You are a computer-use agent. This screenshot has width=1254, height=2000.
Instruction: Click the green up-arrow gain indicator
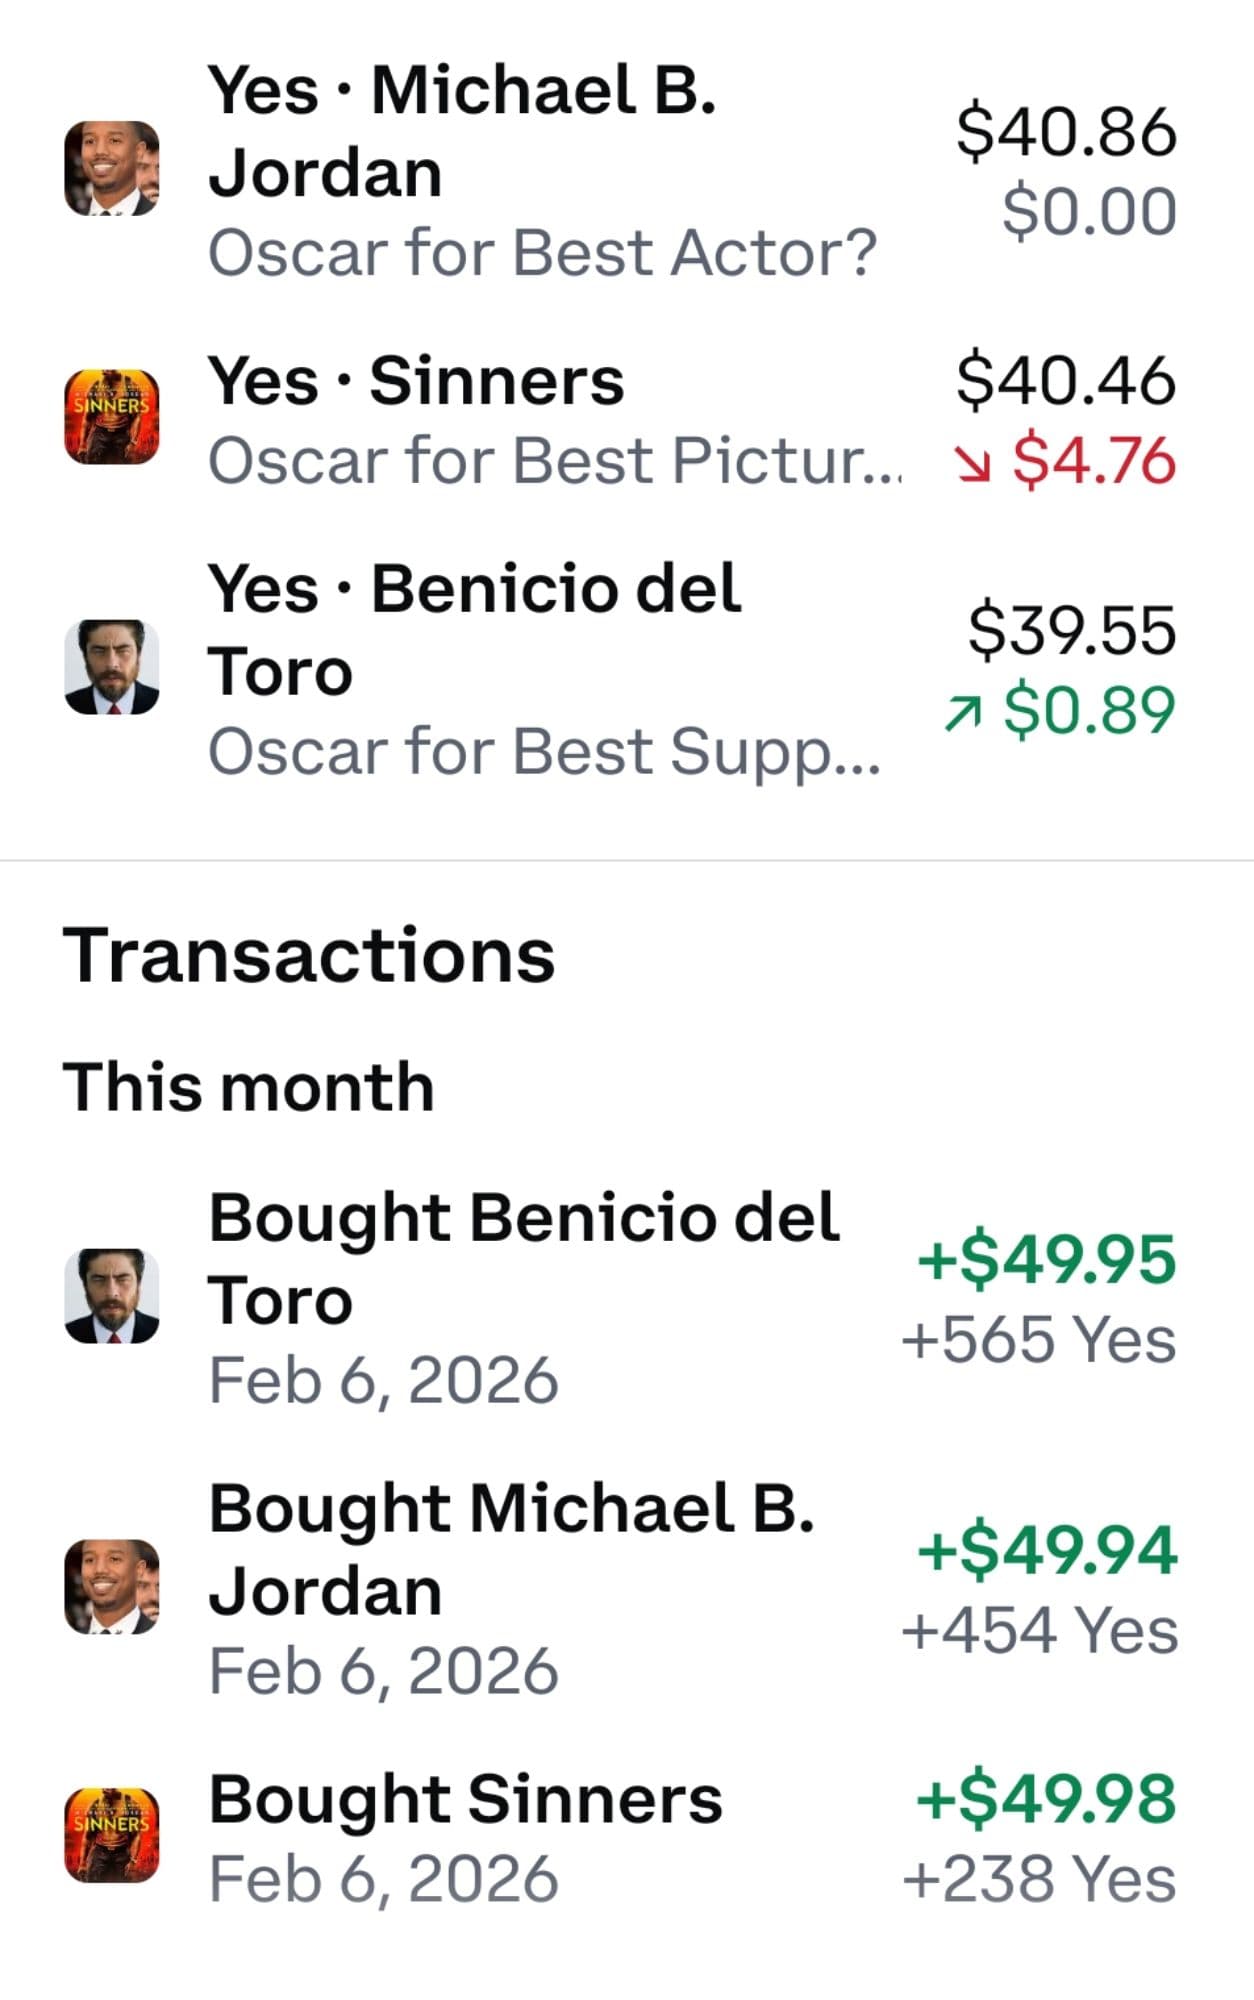(x=962, y=712)
